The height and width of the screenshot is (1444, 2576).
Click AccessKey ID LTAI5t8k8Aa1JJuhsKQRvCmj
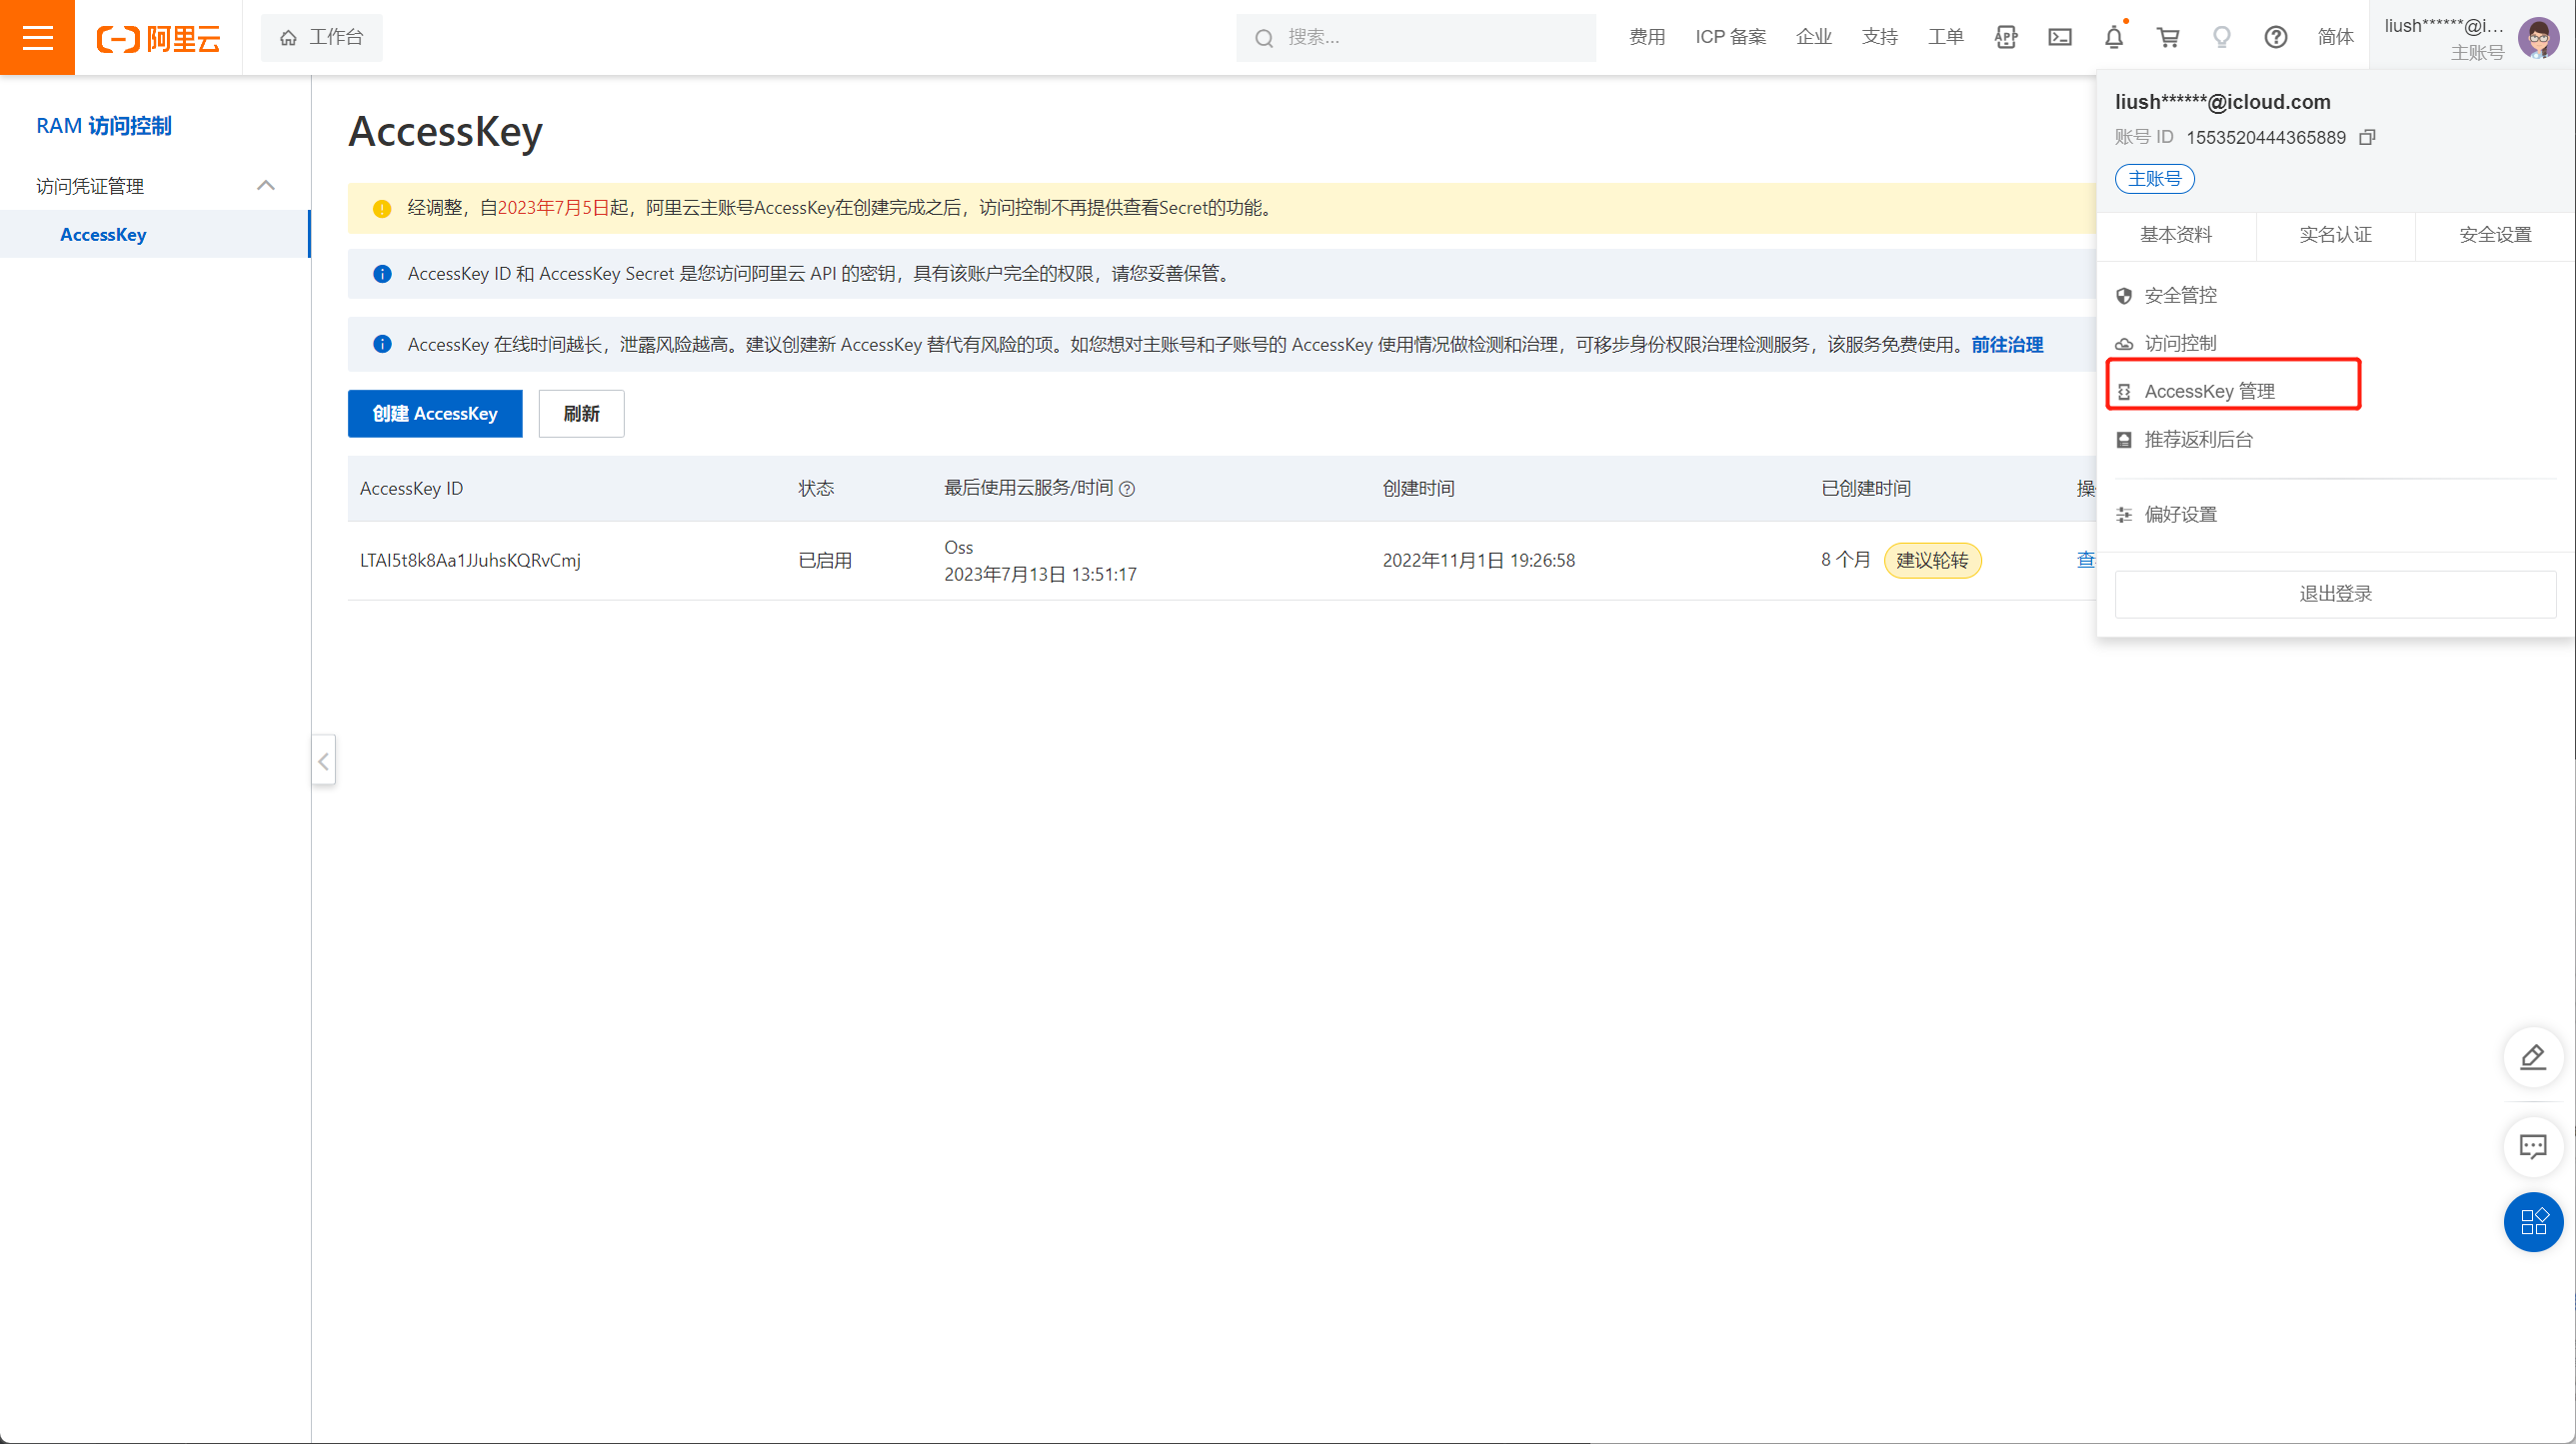coord(470,561)
